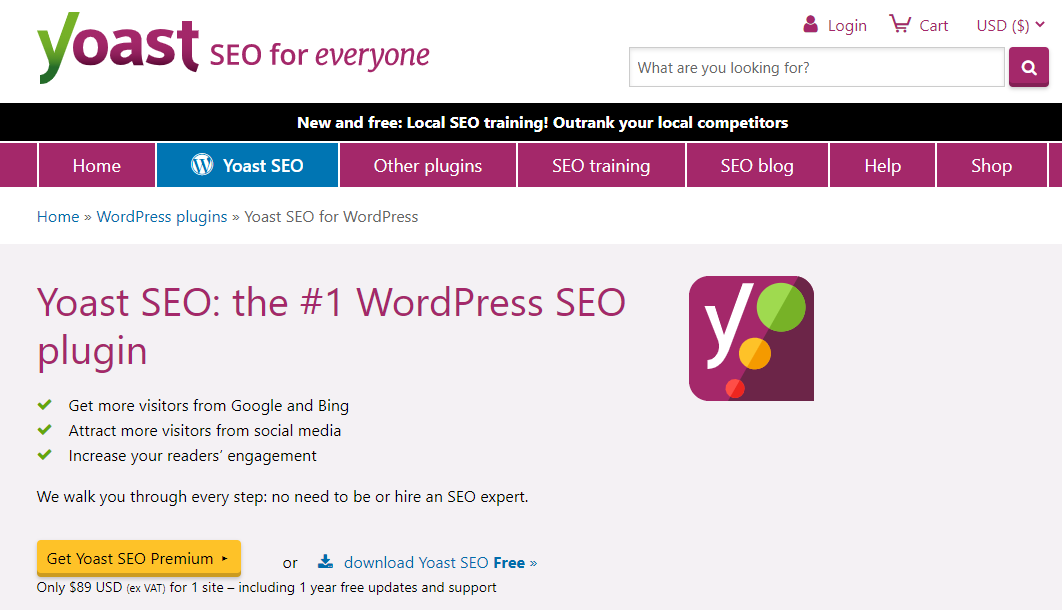The width and height of the screenshot is (1062, 610).
Task: Click the shopping cart icon
Action: (900, 24)
